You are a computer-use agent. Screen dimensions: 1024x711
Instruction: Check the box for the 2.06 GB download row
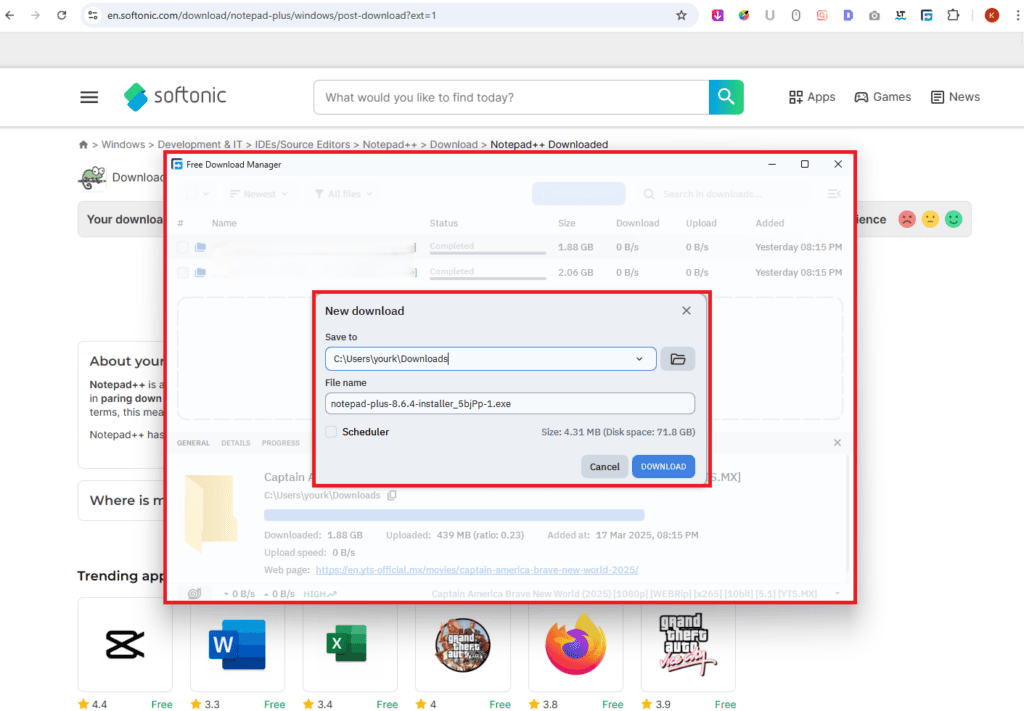click(x=183, y=272)
